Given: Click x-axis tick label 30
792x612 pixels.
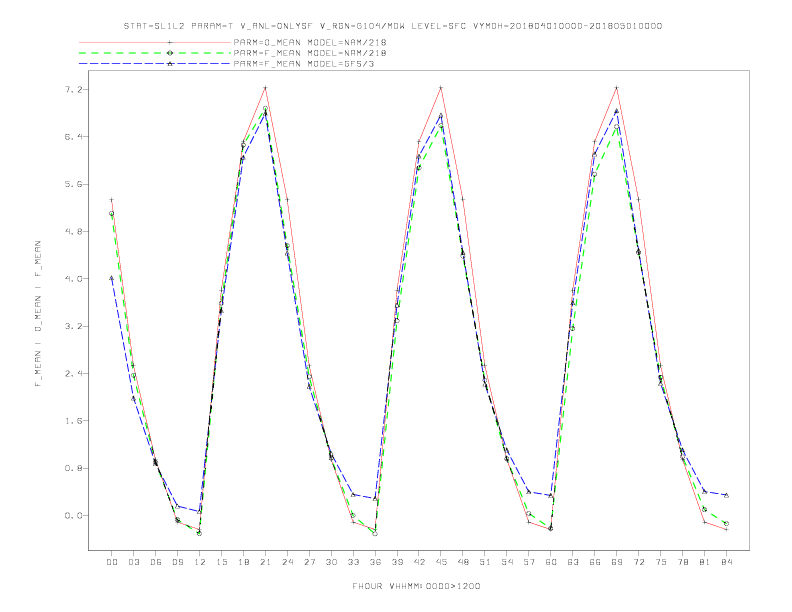Looking at the screenshot, I should 331,562.
